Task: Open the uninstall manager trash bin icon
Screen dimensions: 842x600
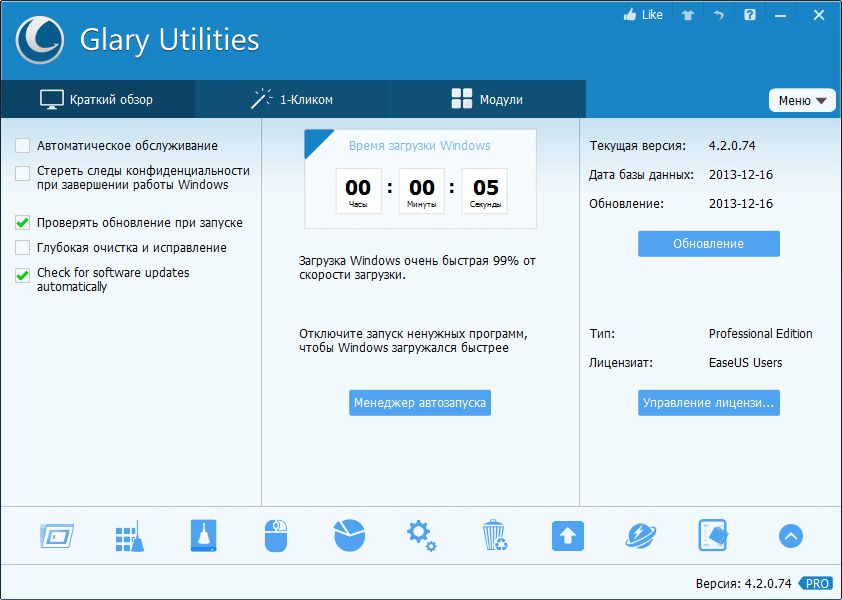Action: click(495, 535)
